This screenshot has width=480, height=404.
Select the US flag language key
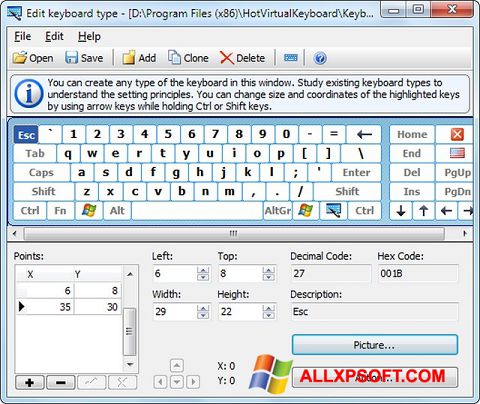(457, 153)
